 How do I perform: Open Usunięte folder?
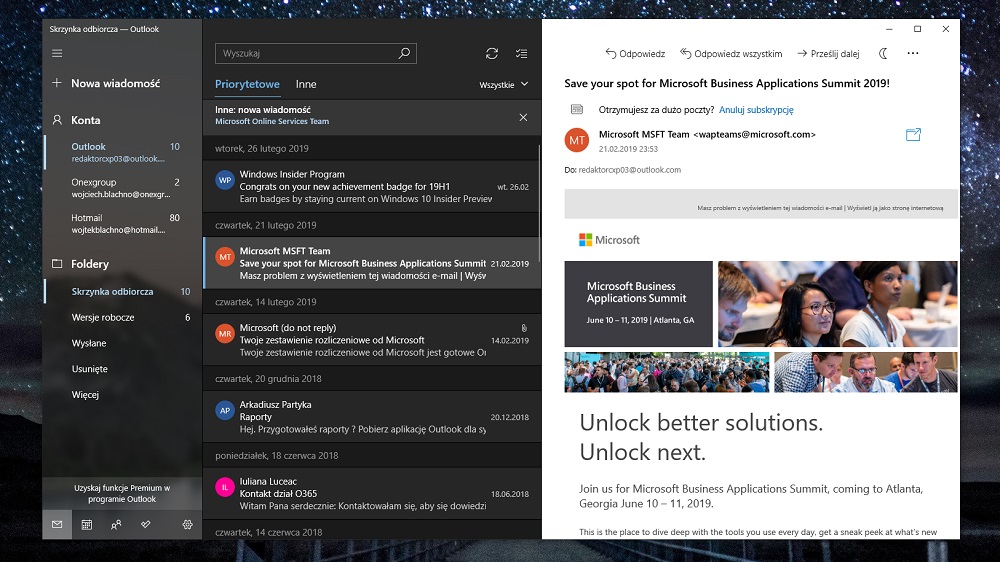pyautogui.click(x=122, y=369)
